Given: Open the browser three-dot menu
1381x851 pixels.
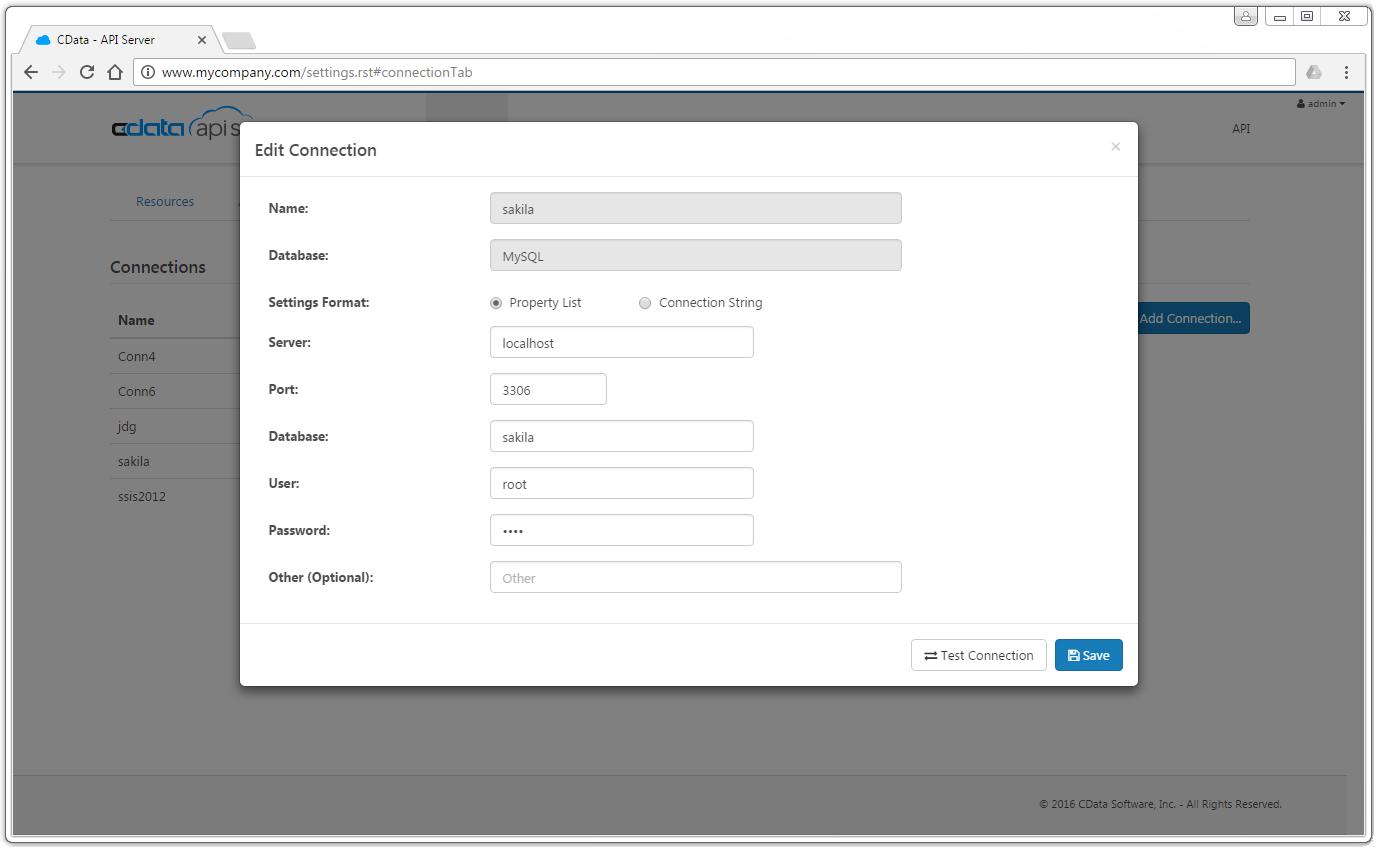Looking at the screenshot, I should (1347, 72).
